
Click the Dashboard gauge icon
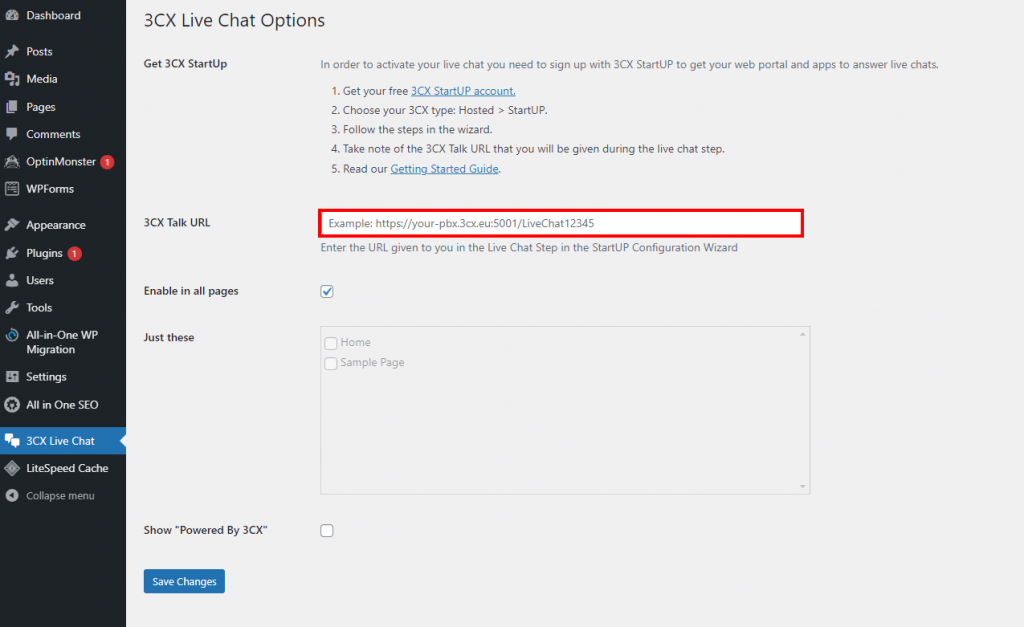[12, 16]
